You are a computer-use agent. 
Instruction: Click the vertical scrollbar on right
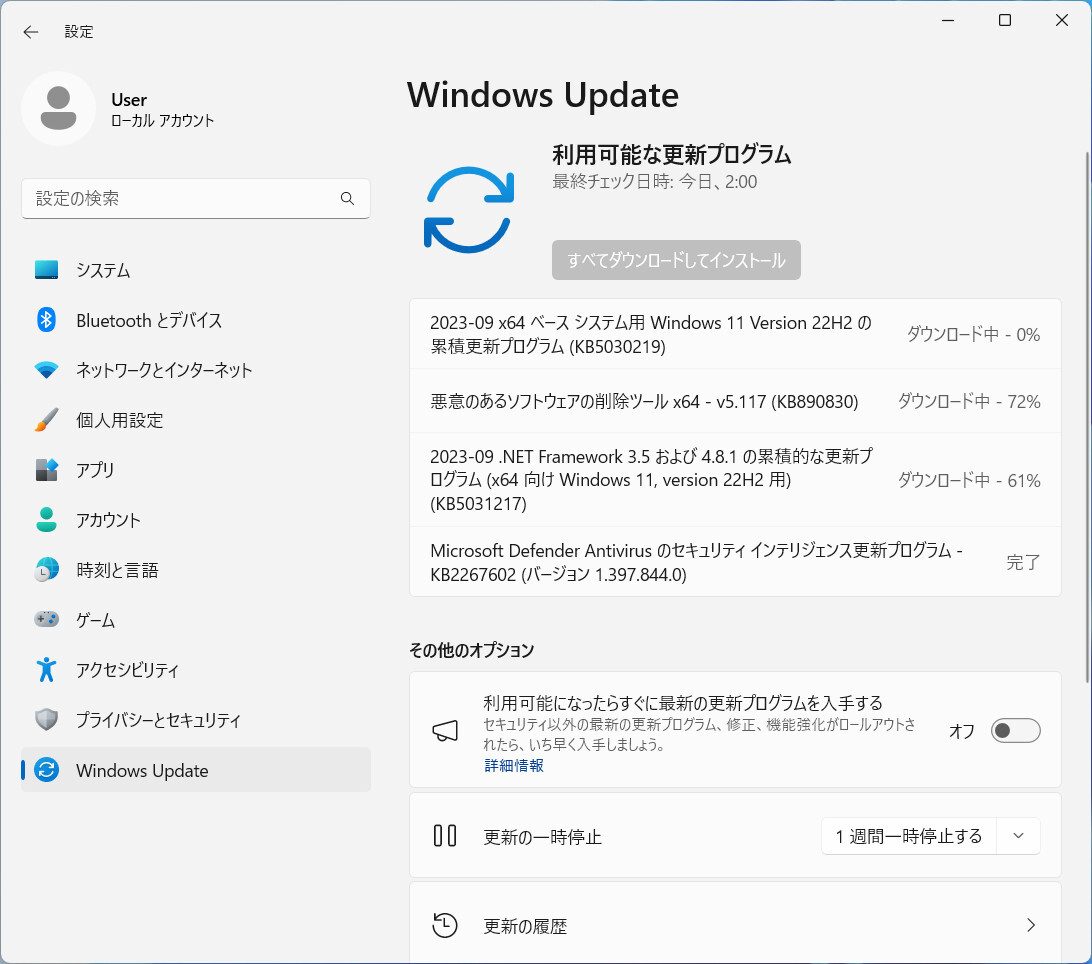coord(1087,417)
